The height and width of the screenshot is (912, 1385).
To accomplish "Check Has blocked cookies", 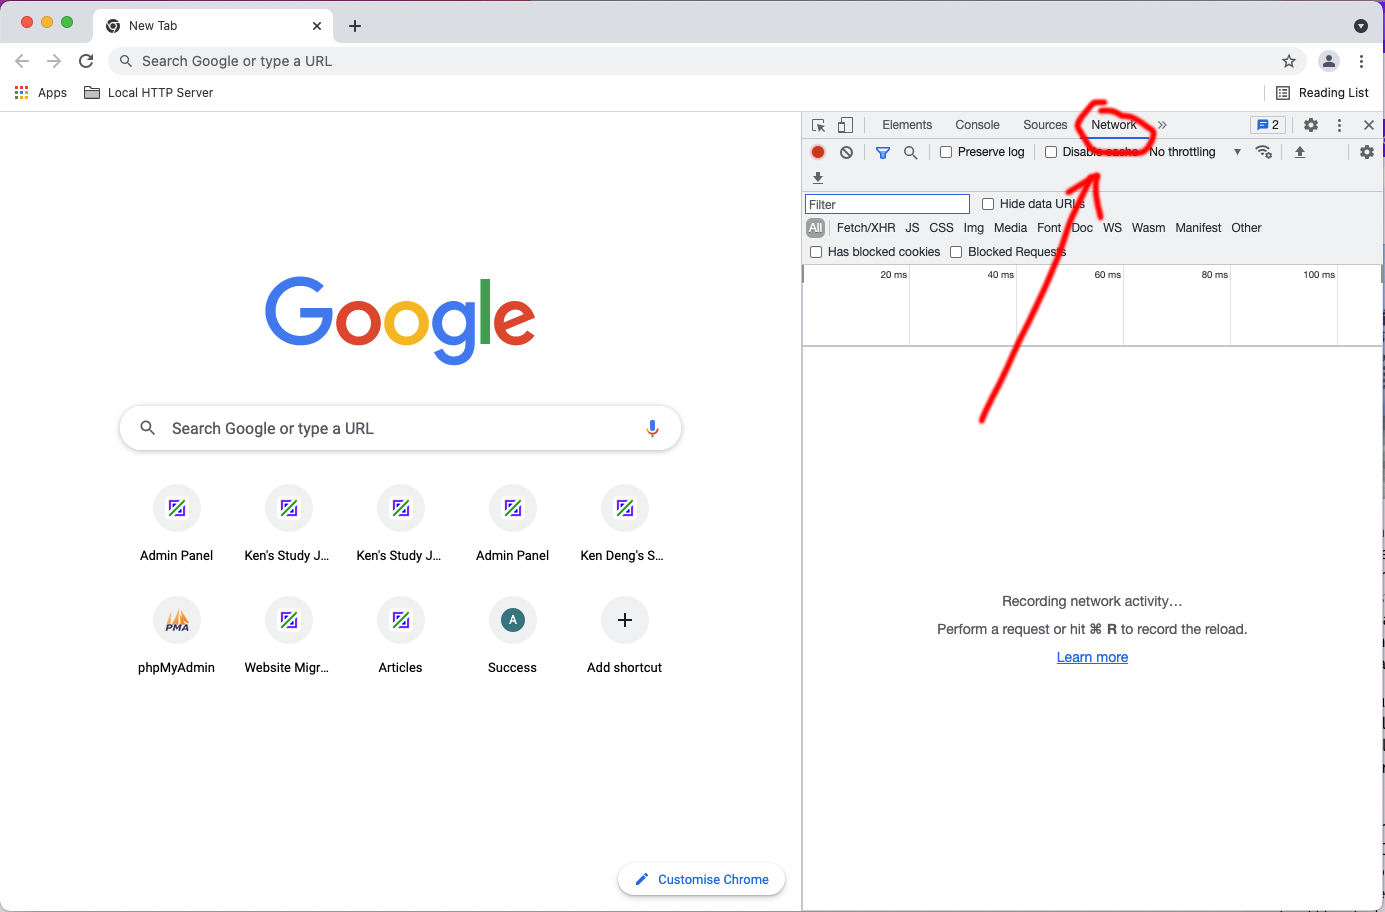I will (816, 252).
